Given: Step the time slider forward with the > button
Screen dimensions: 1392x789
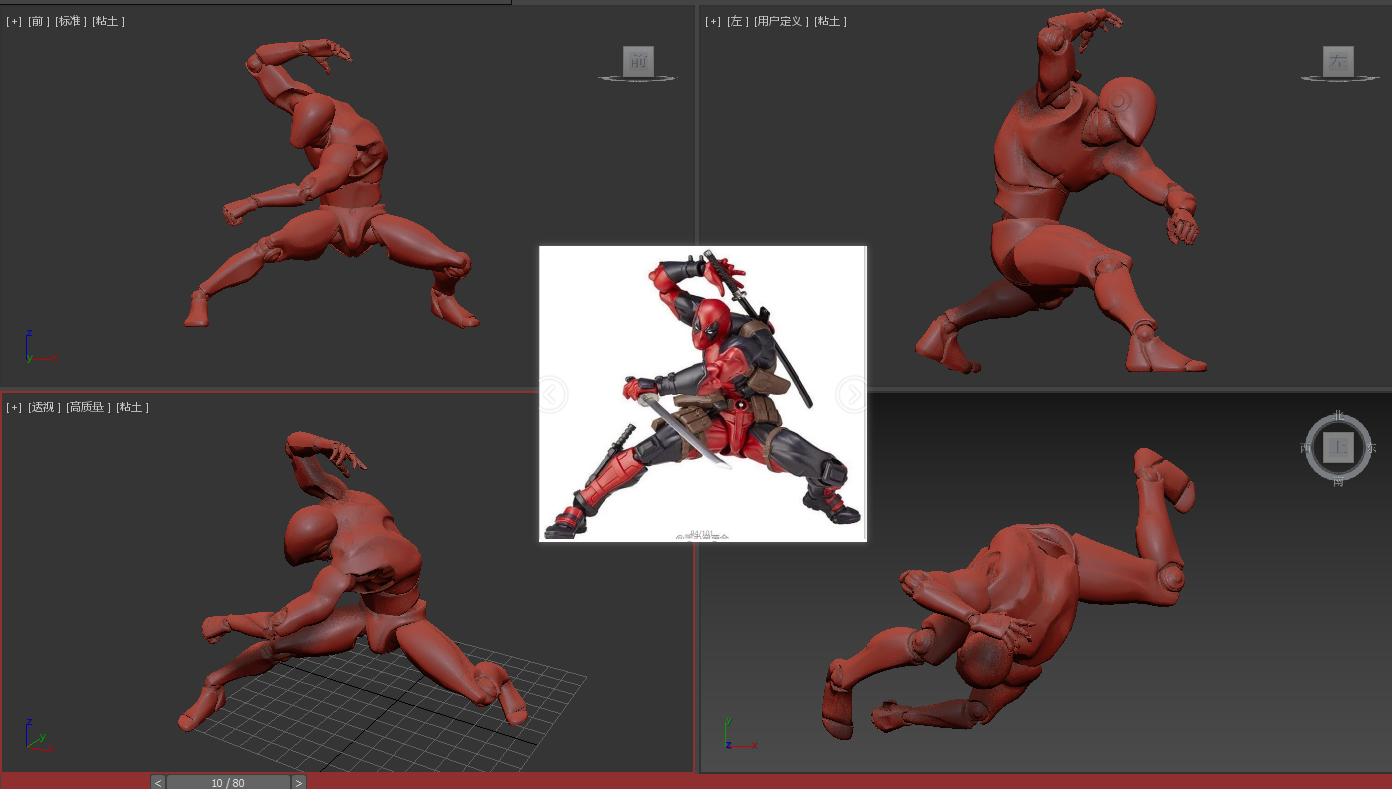Looking at the screenshot, I should [298, 782].
